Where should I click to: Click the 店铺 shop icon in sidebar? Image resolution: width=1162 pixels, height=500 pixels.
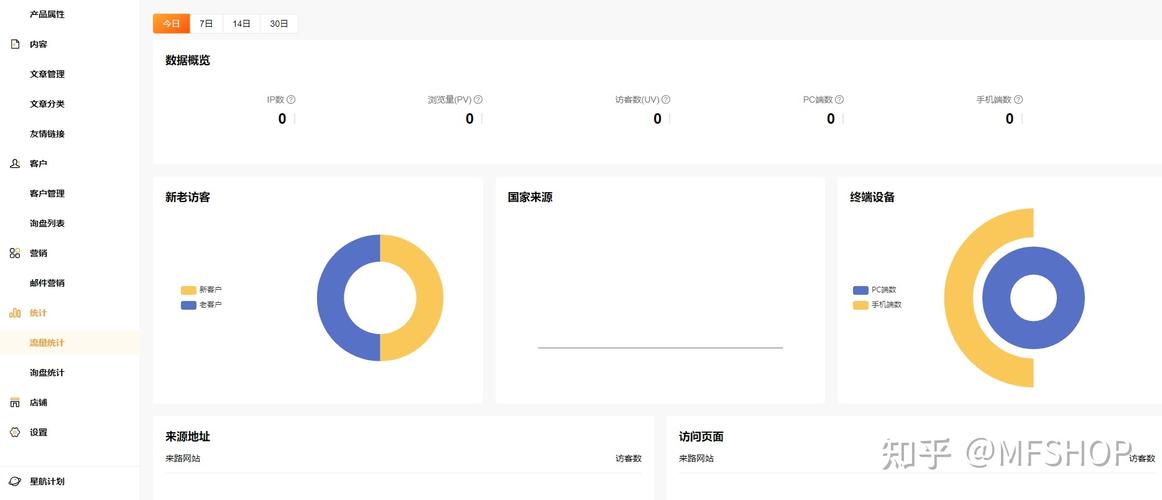coord(15,403)
